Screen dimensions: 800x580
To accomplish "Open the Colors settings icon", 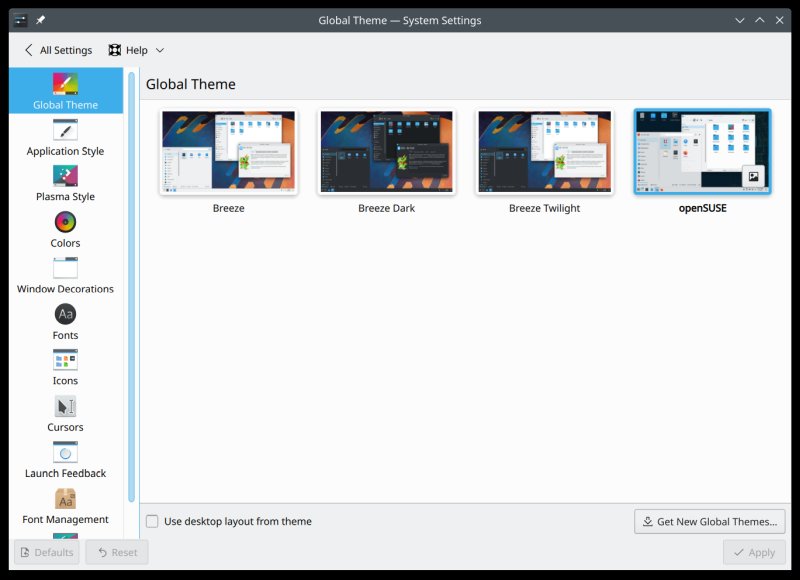I will click(x=65, y=222).
